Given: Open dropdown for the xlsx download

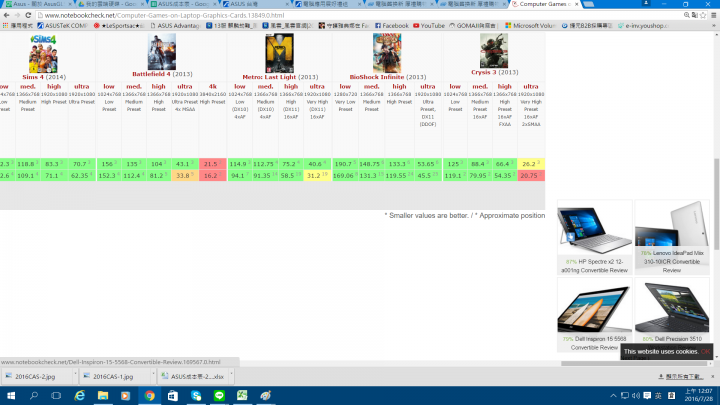Looking at the screenshot, I should click(x=231, y=376).
